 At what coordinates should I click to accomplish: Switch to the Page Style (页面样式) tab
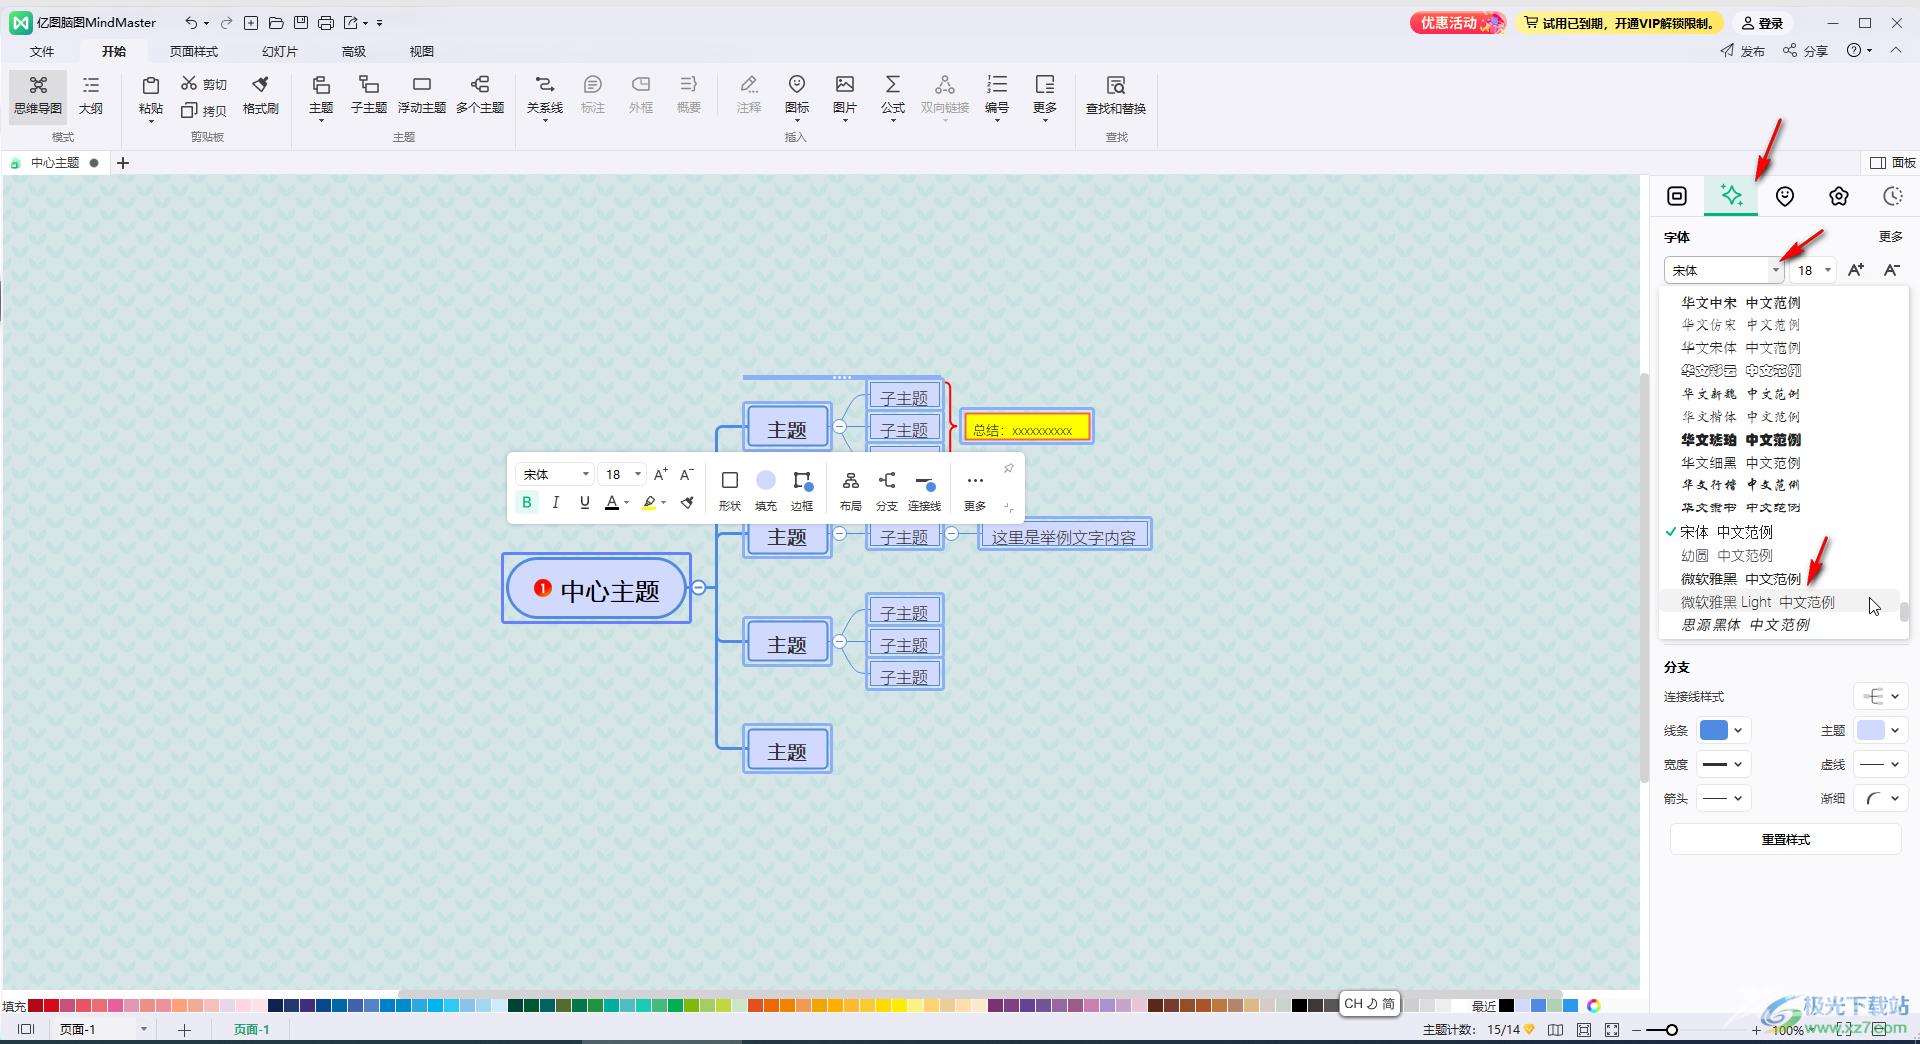tap(193, 51)
